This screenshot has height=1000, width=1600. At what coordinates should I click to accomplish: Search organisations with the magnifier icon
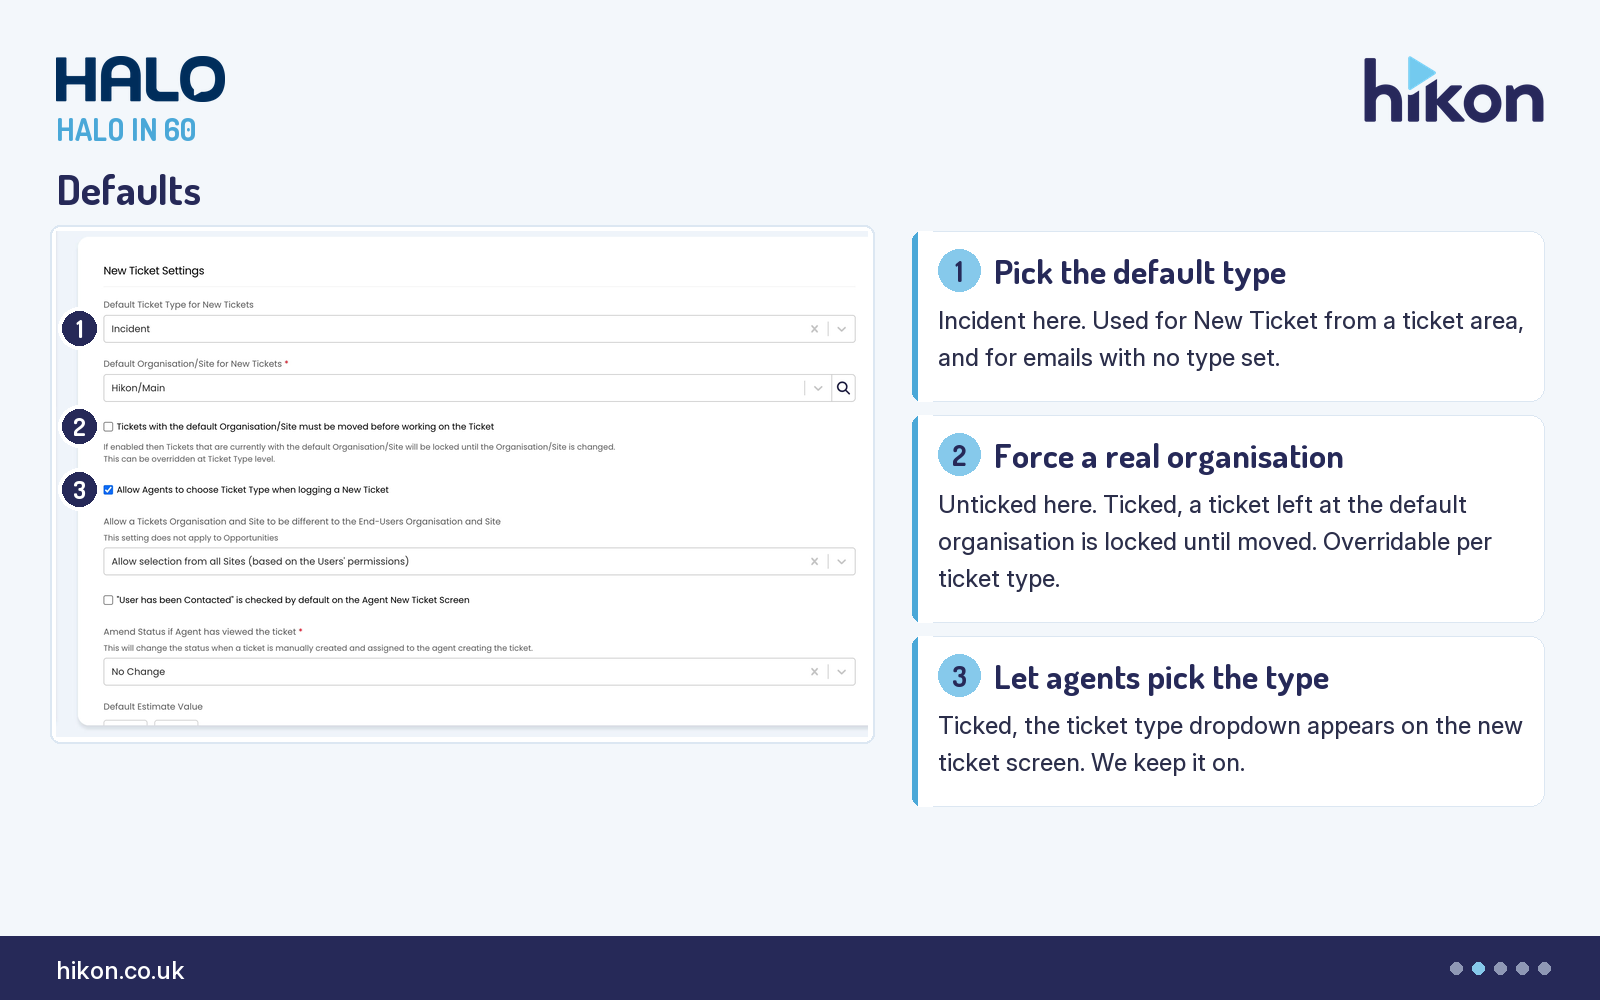[843, 388]
